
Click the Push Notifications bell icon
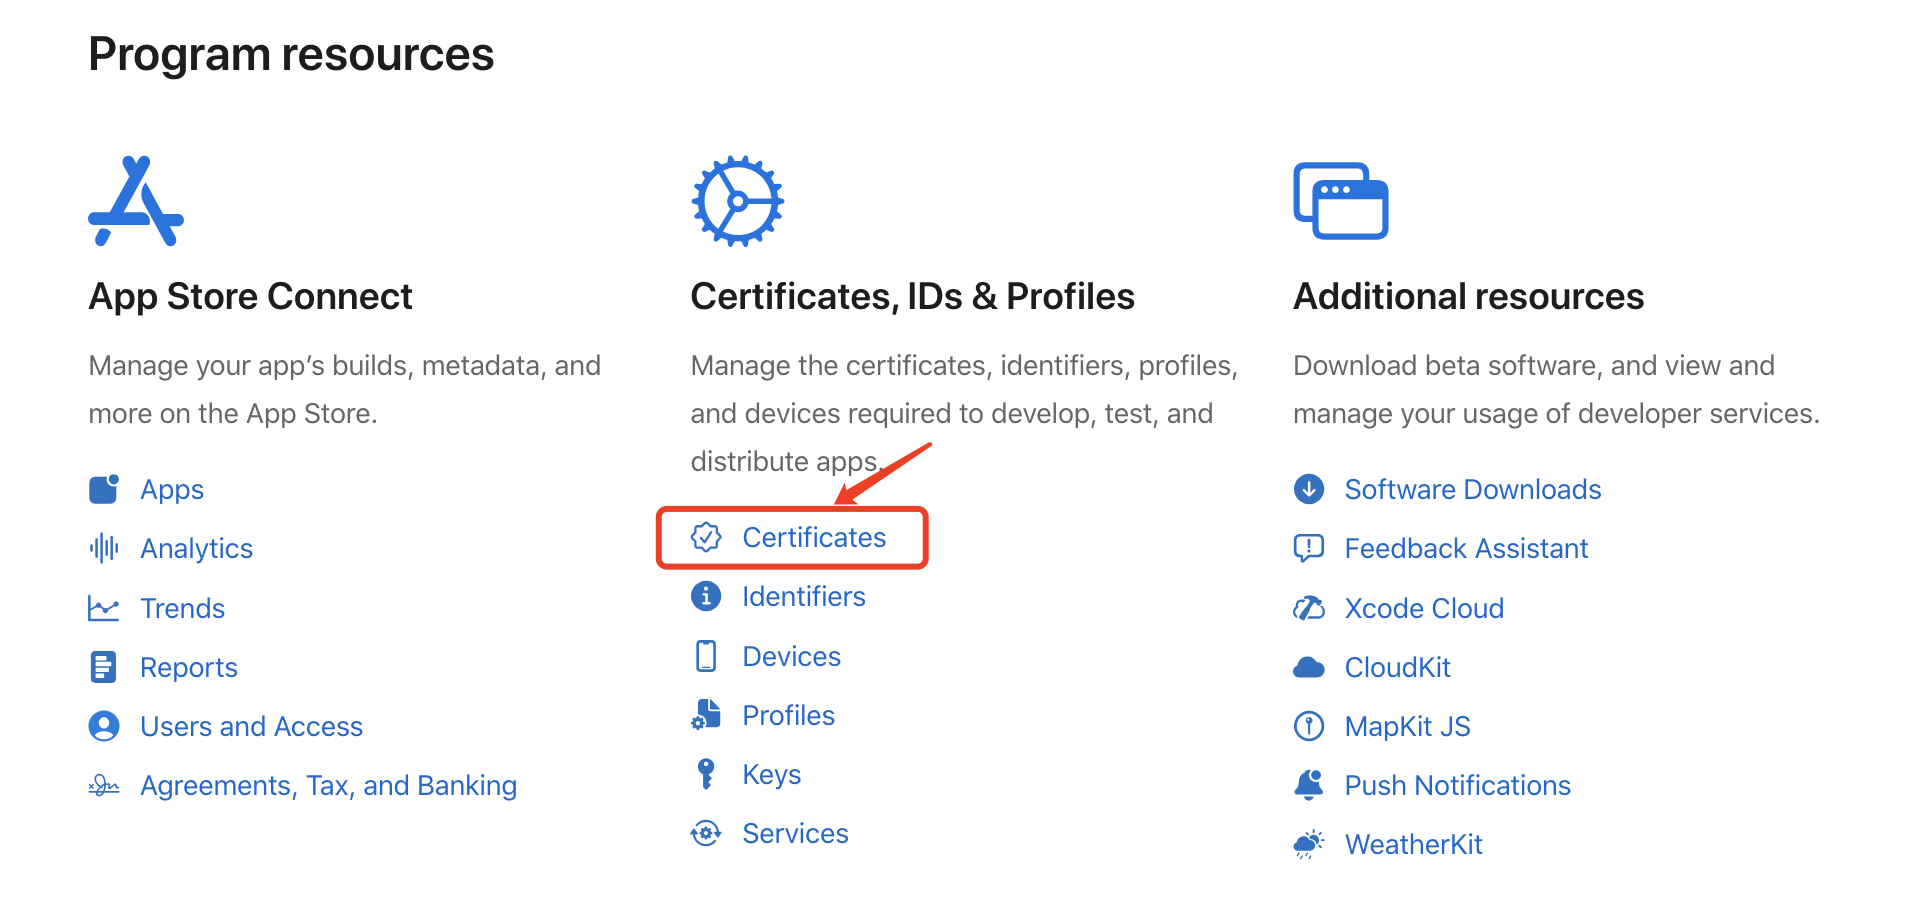tap(1308, 785)
